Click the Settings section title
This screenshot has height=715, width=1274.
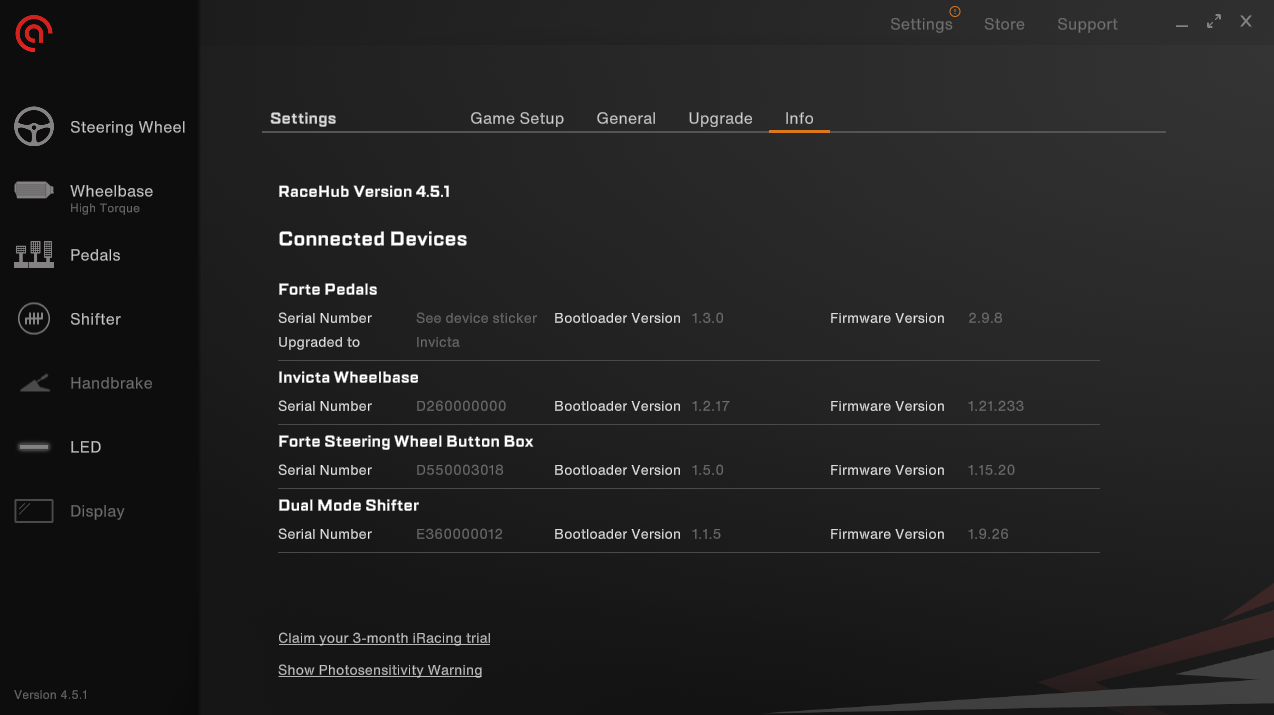pos(303,118)
